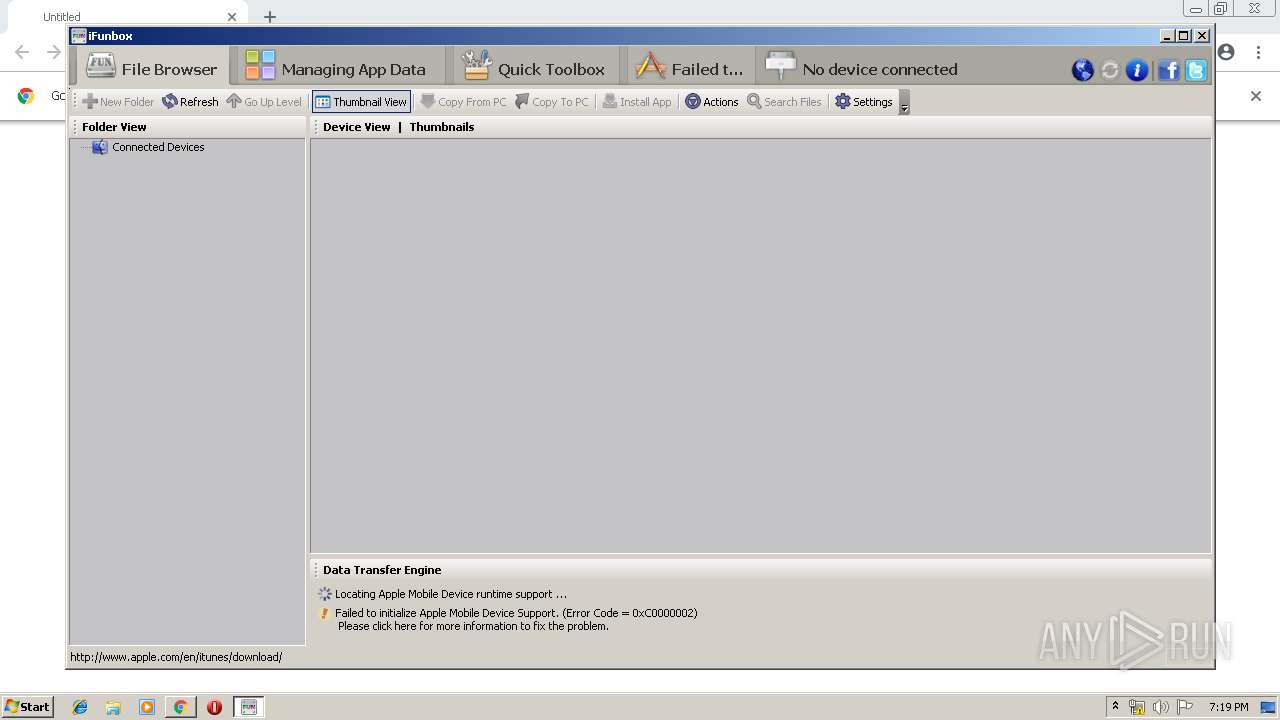Click the Action Center flag icon

tap(1185, 707)
